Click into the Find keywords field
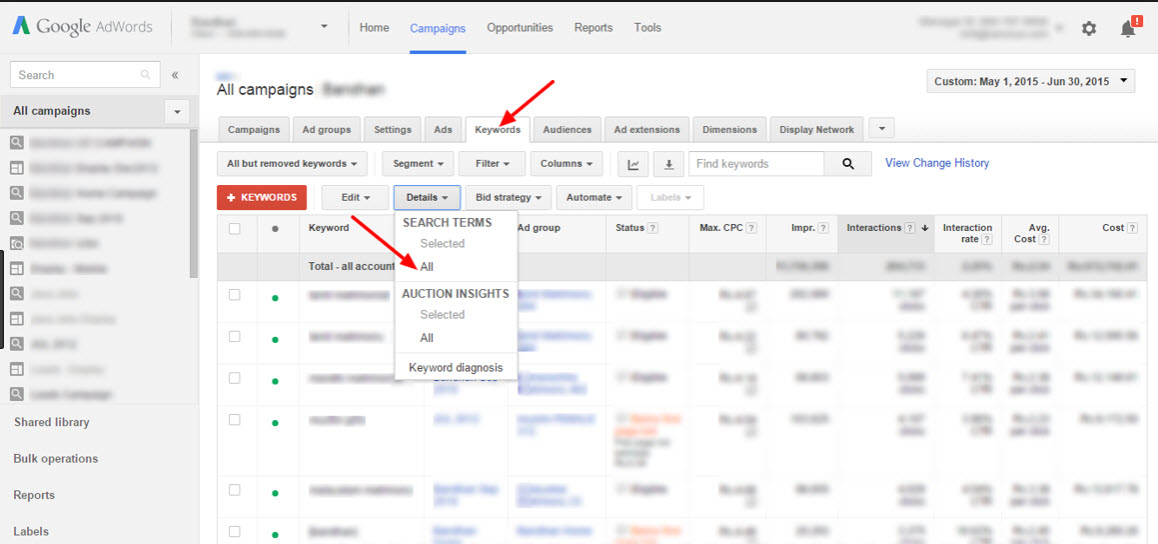The height and width of the screenshot is (544, 1158). (x=757, y=164)
